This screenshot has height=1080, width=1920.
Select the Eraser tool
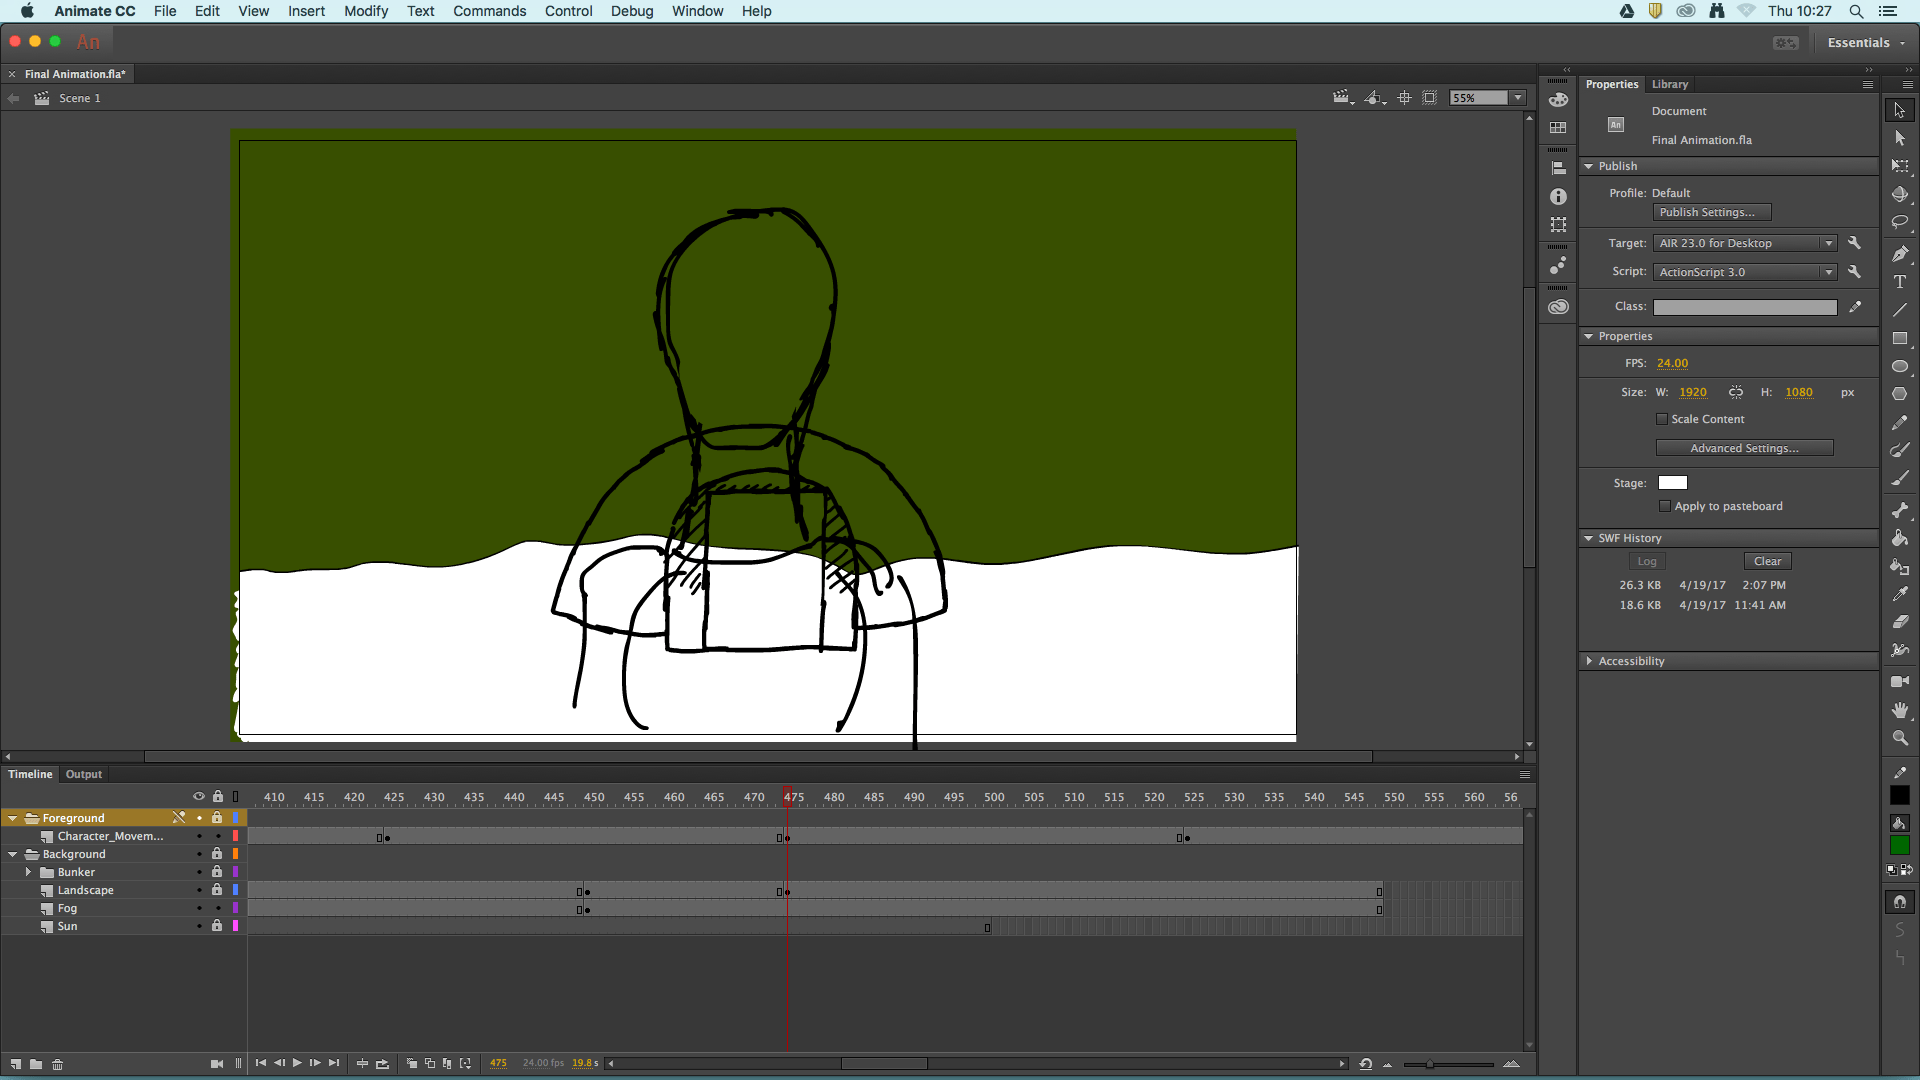(1900, 622)
